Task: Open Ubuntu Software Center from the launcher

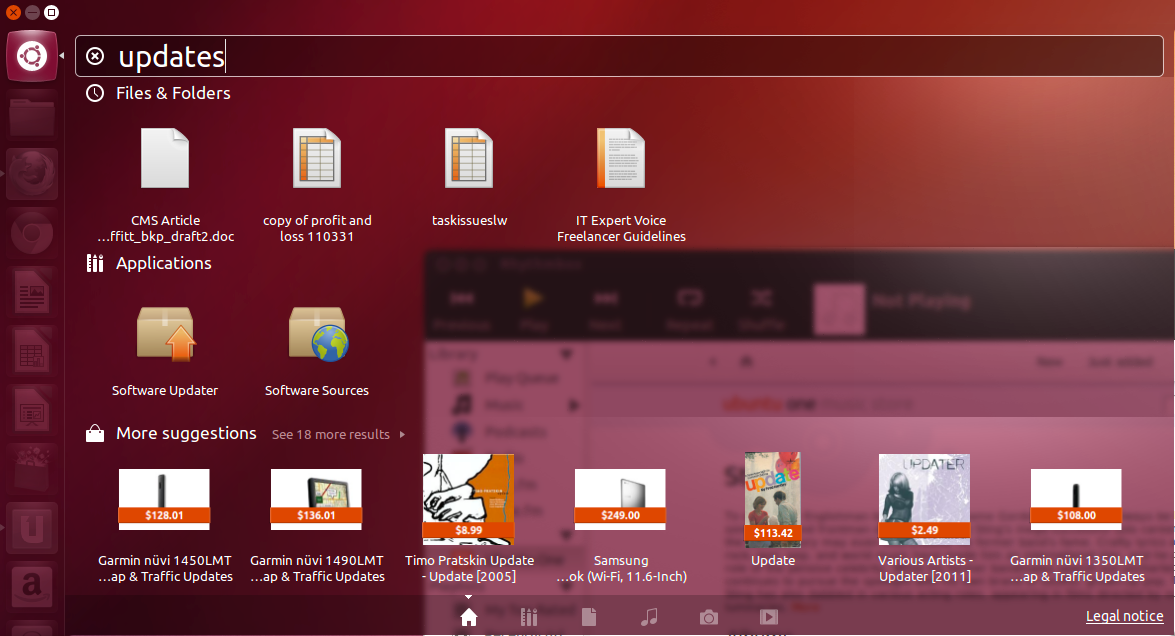Action: pyautogui.click(x=31, y=469)
